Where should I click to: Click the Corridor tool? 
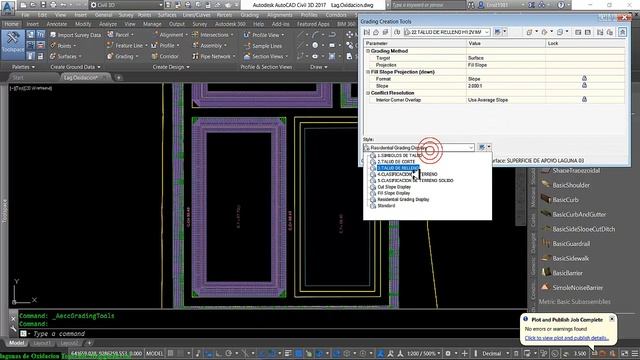tap(165, 56)
